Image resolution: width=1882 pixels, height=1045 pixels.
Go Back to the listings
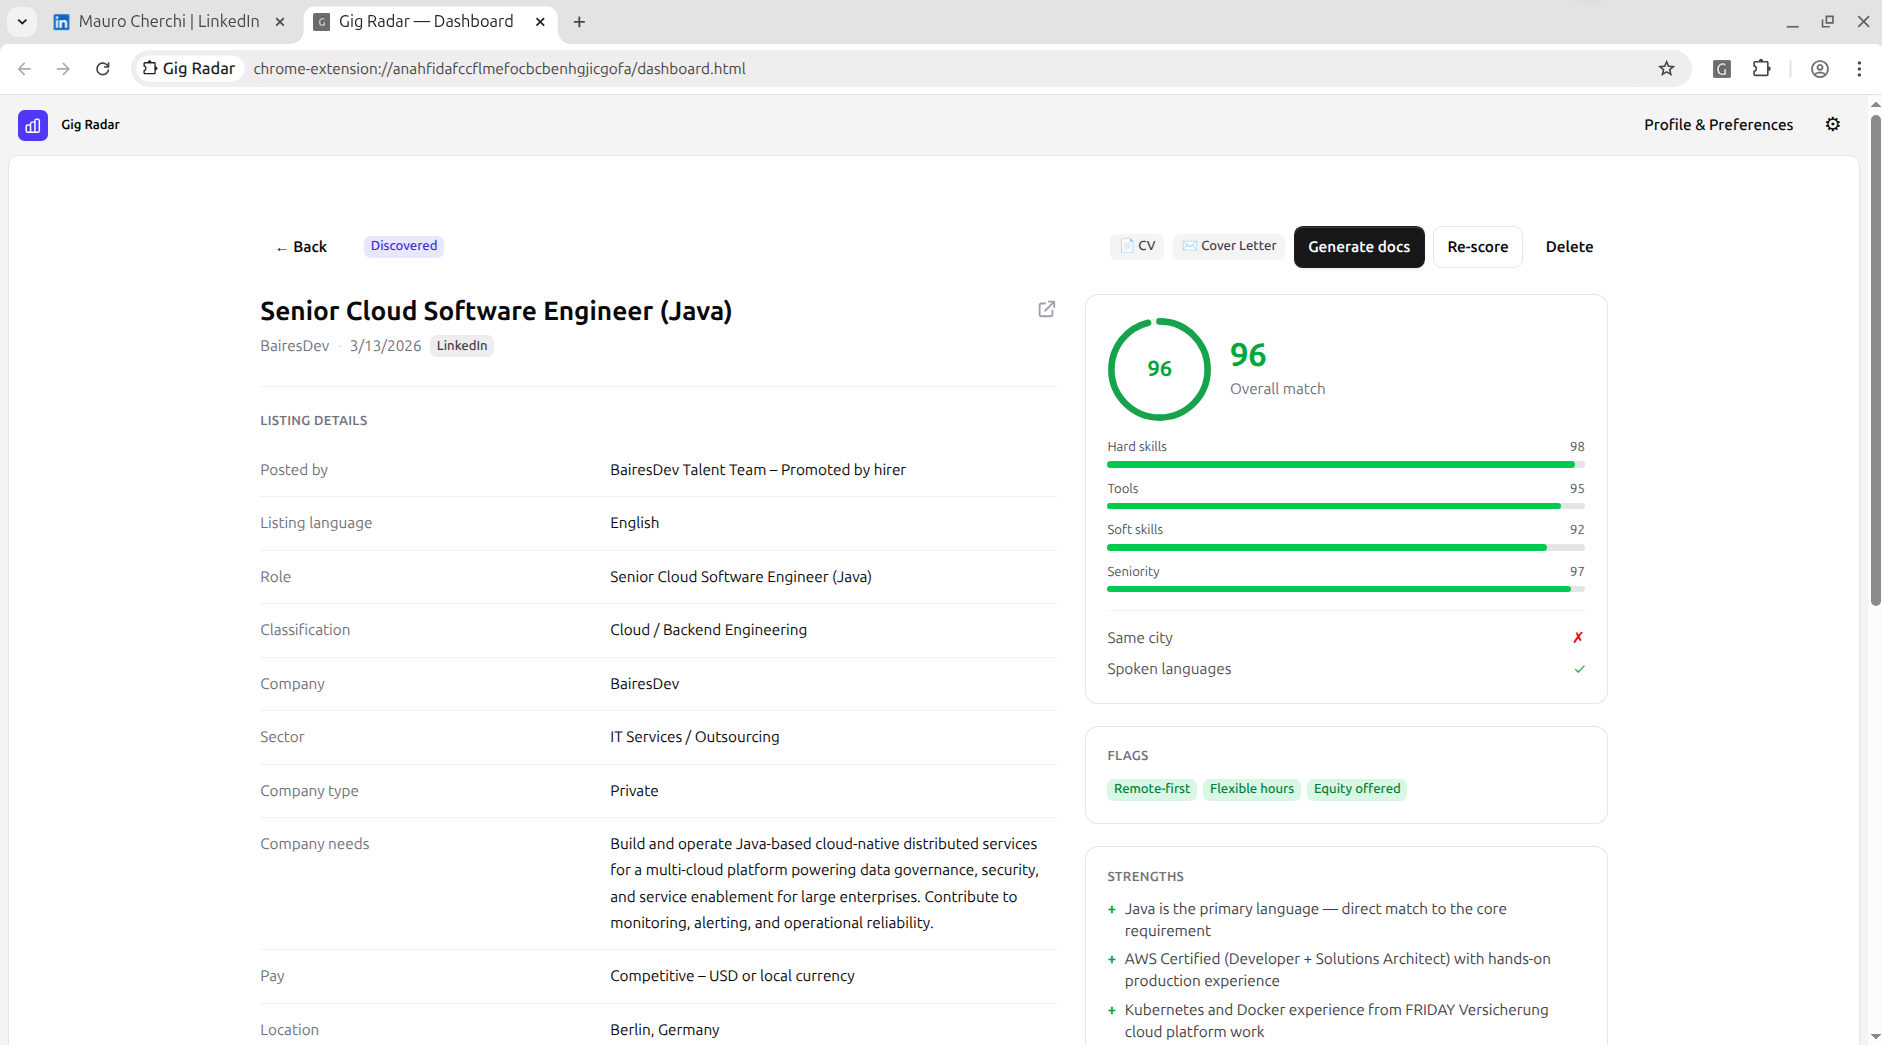click(302, 247)
